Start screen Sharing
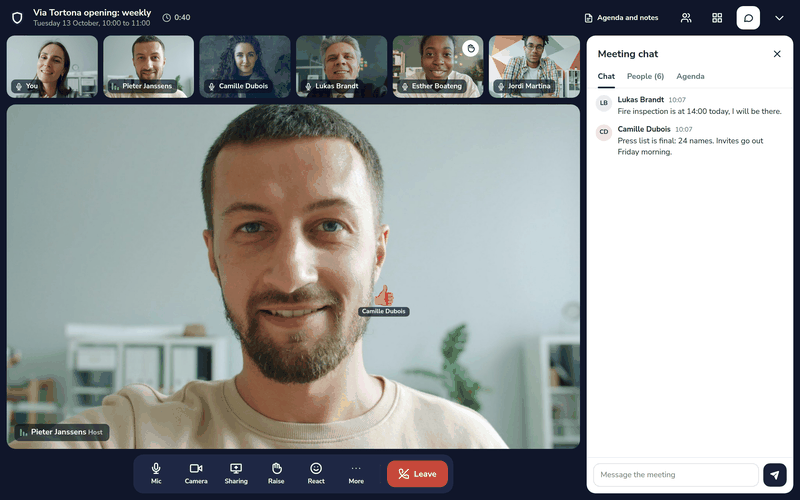800x500 pixels. click(x=236, y=473)
